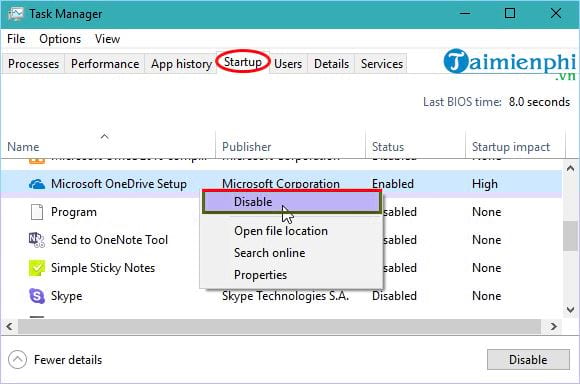Click the vertical scrollbar down arrow
The height and width of the screenshot is (384, 580).
point(570,310)
